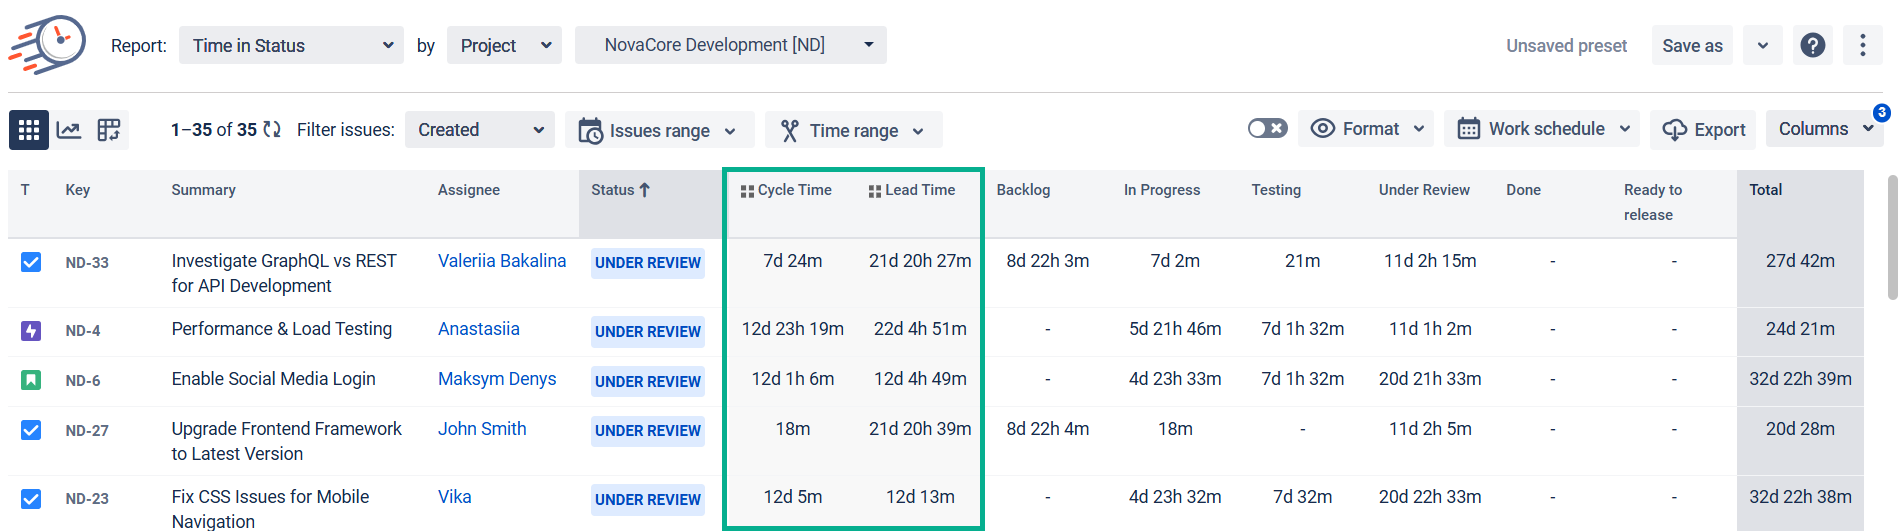Click the refresh issues icon
The width and height of the screenshot is (1902, 531).
tap(272, 130)
